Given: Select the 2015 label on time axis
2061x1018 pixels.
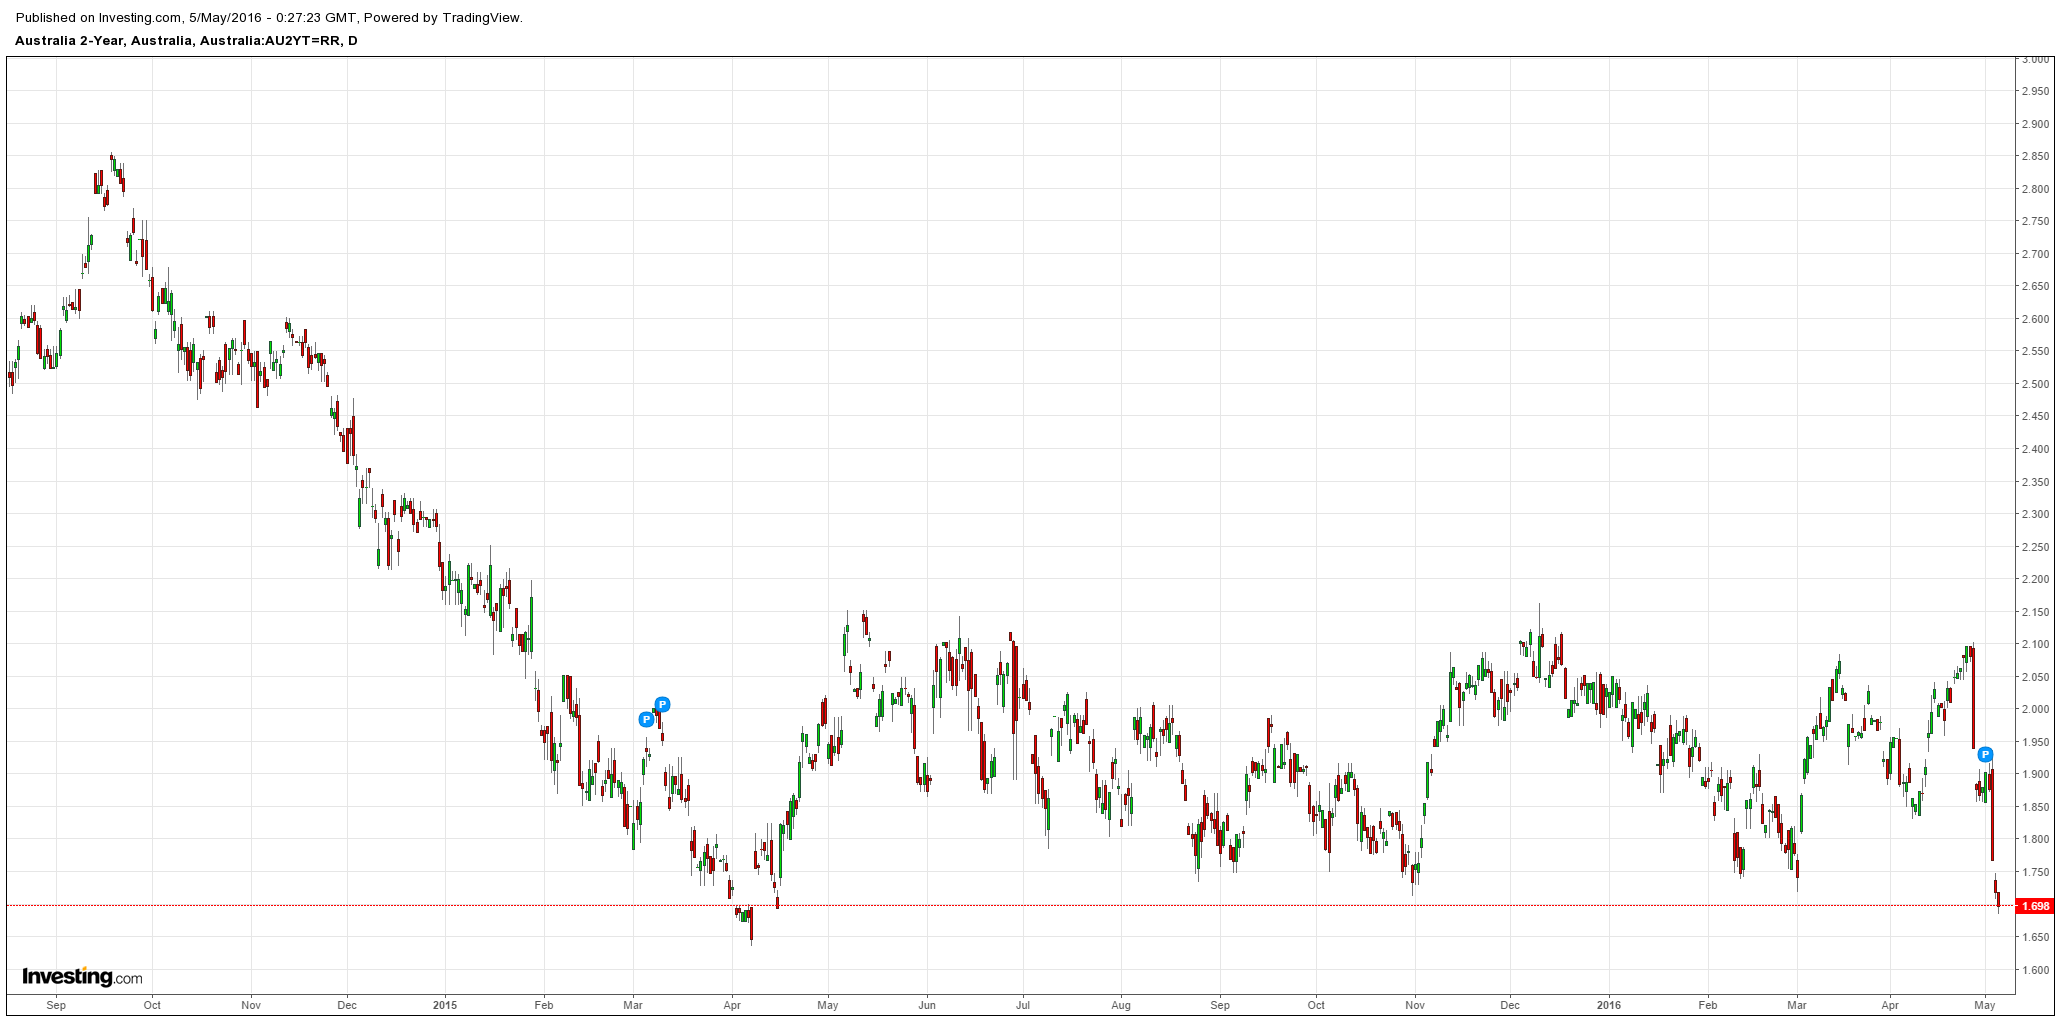Looking at the screenshot, I should click(x=445, y=1005).
